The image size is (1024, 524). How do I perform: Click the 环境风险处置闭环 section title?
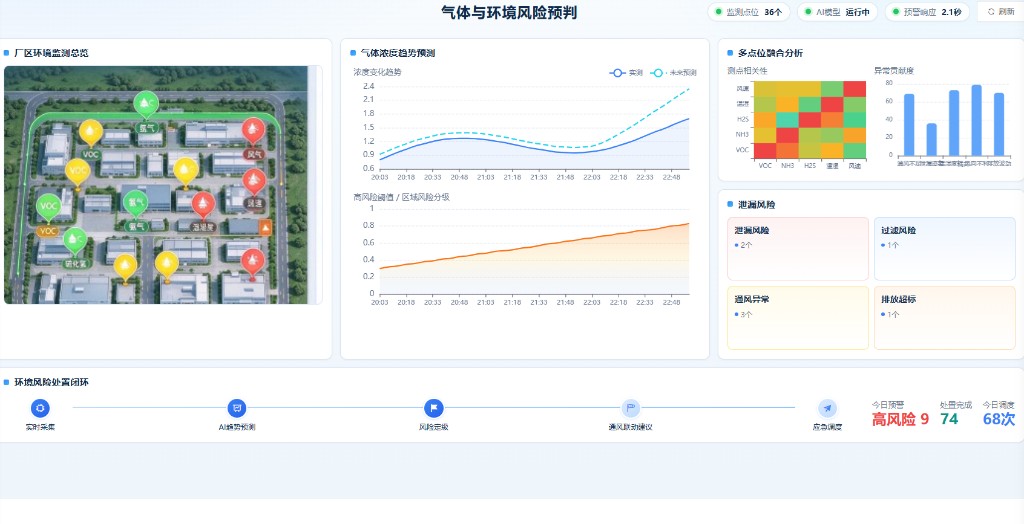pyautogui.click(x=52, y=382)
